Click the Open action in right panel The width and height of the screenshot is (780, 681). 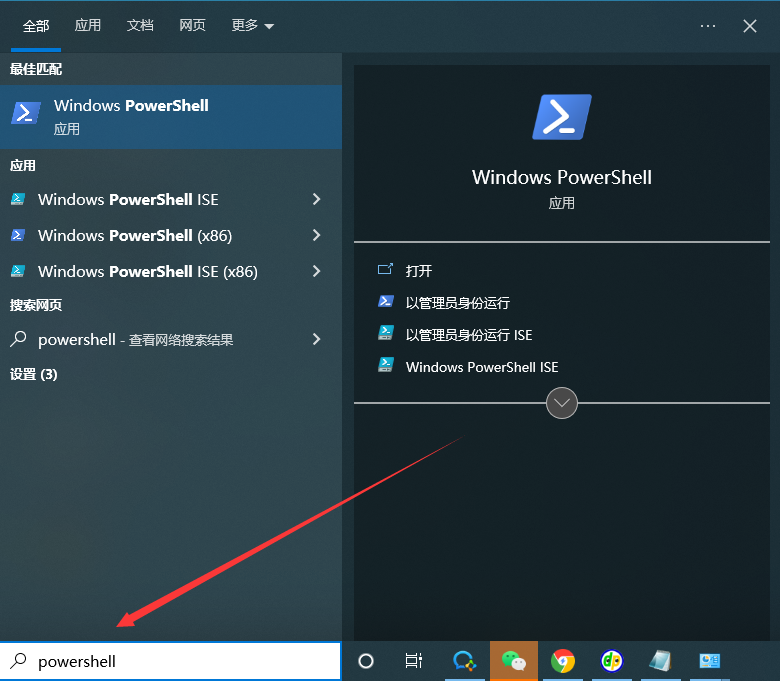pyautogui.click(x=418, y=270)
